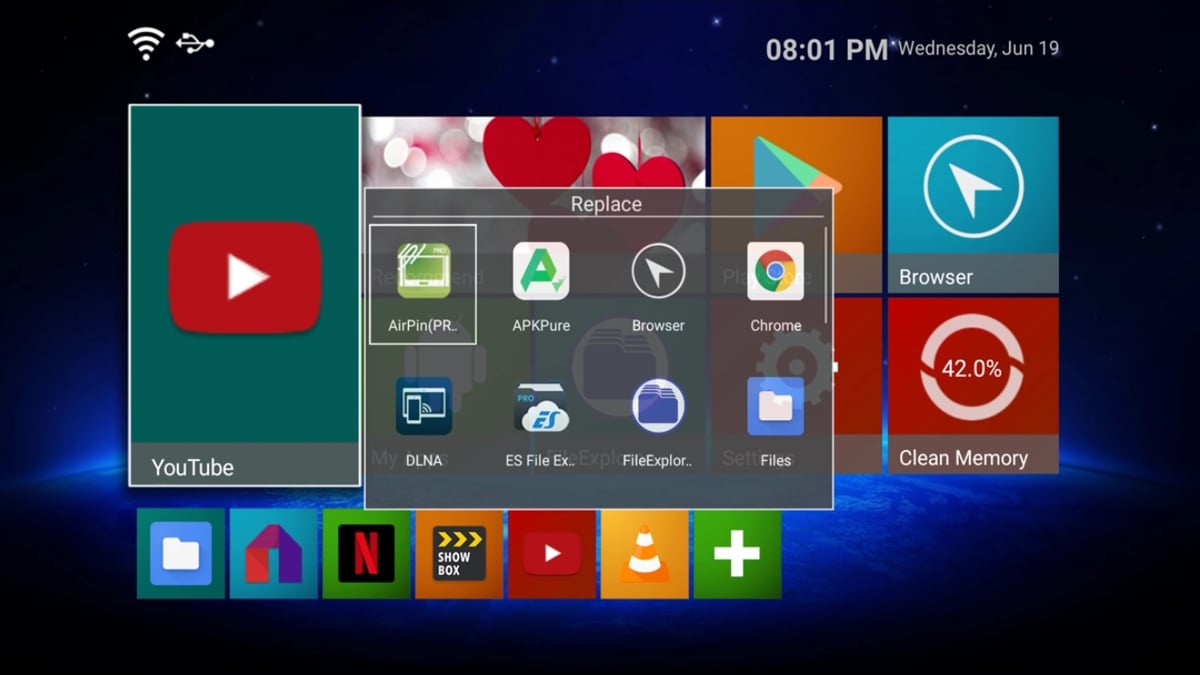
Task: Launch the VLC cone shortcut
Action: (645, 554)
